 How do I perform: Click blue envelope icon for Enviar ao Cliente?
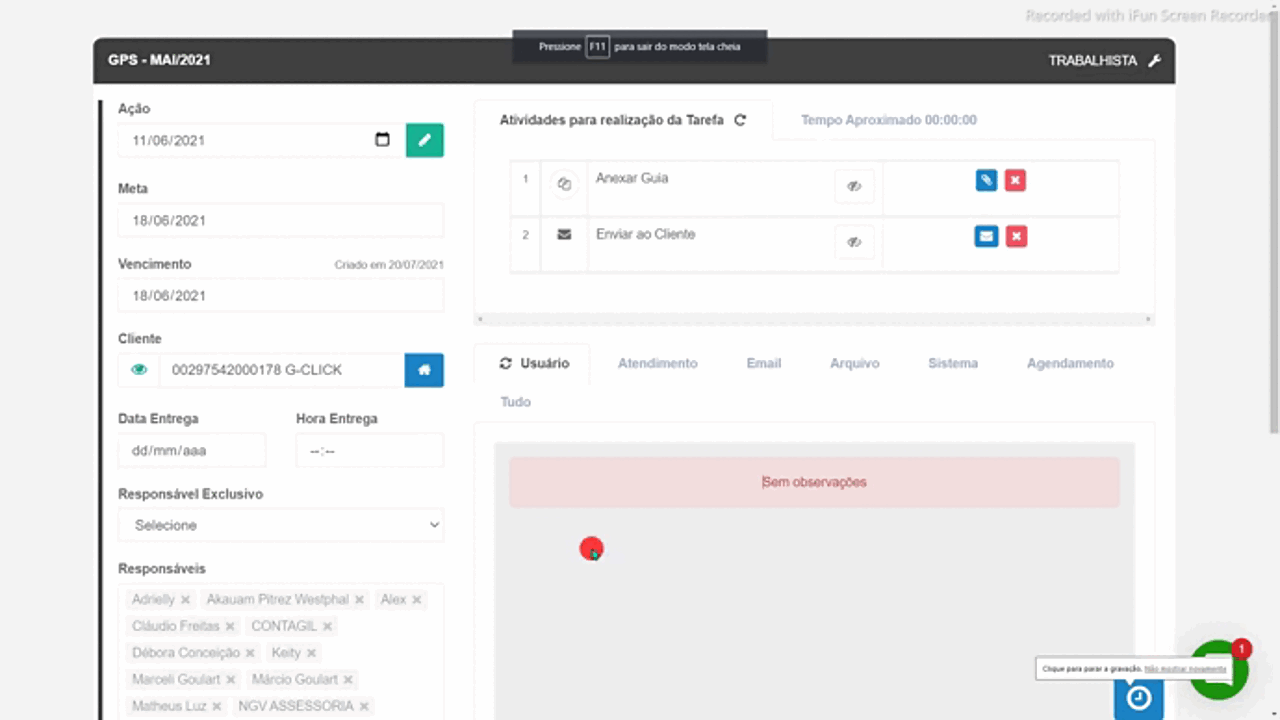(x=986, y=236)
